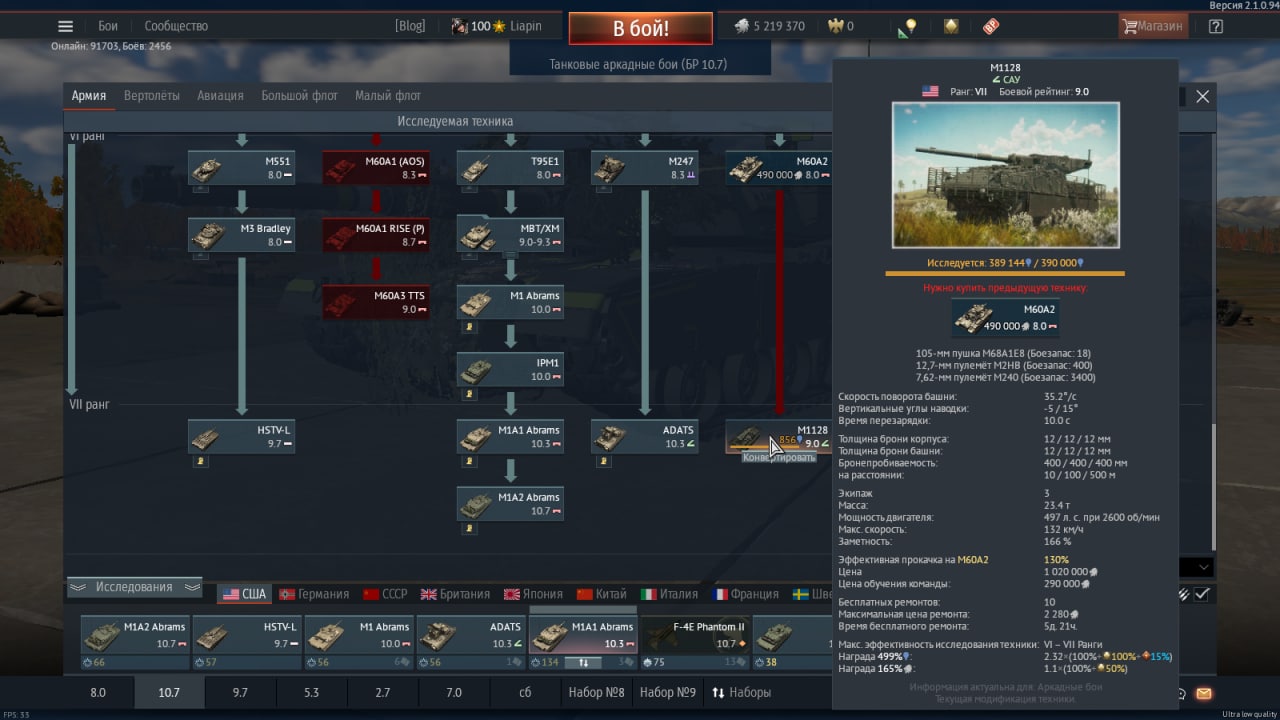Switch to the Малый флот tab

[388, 96]
